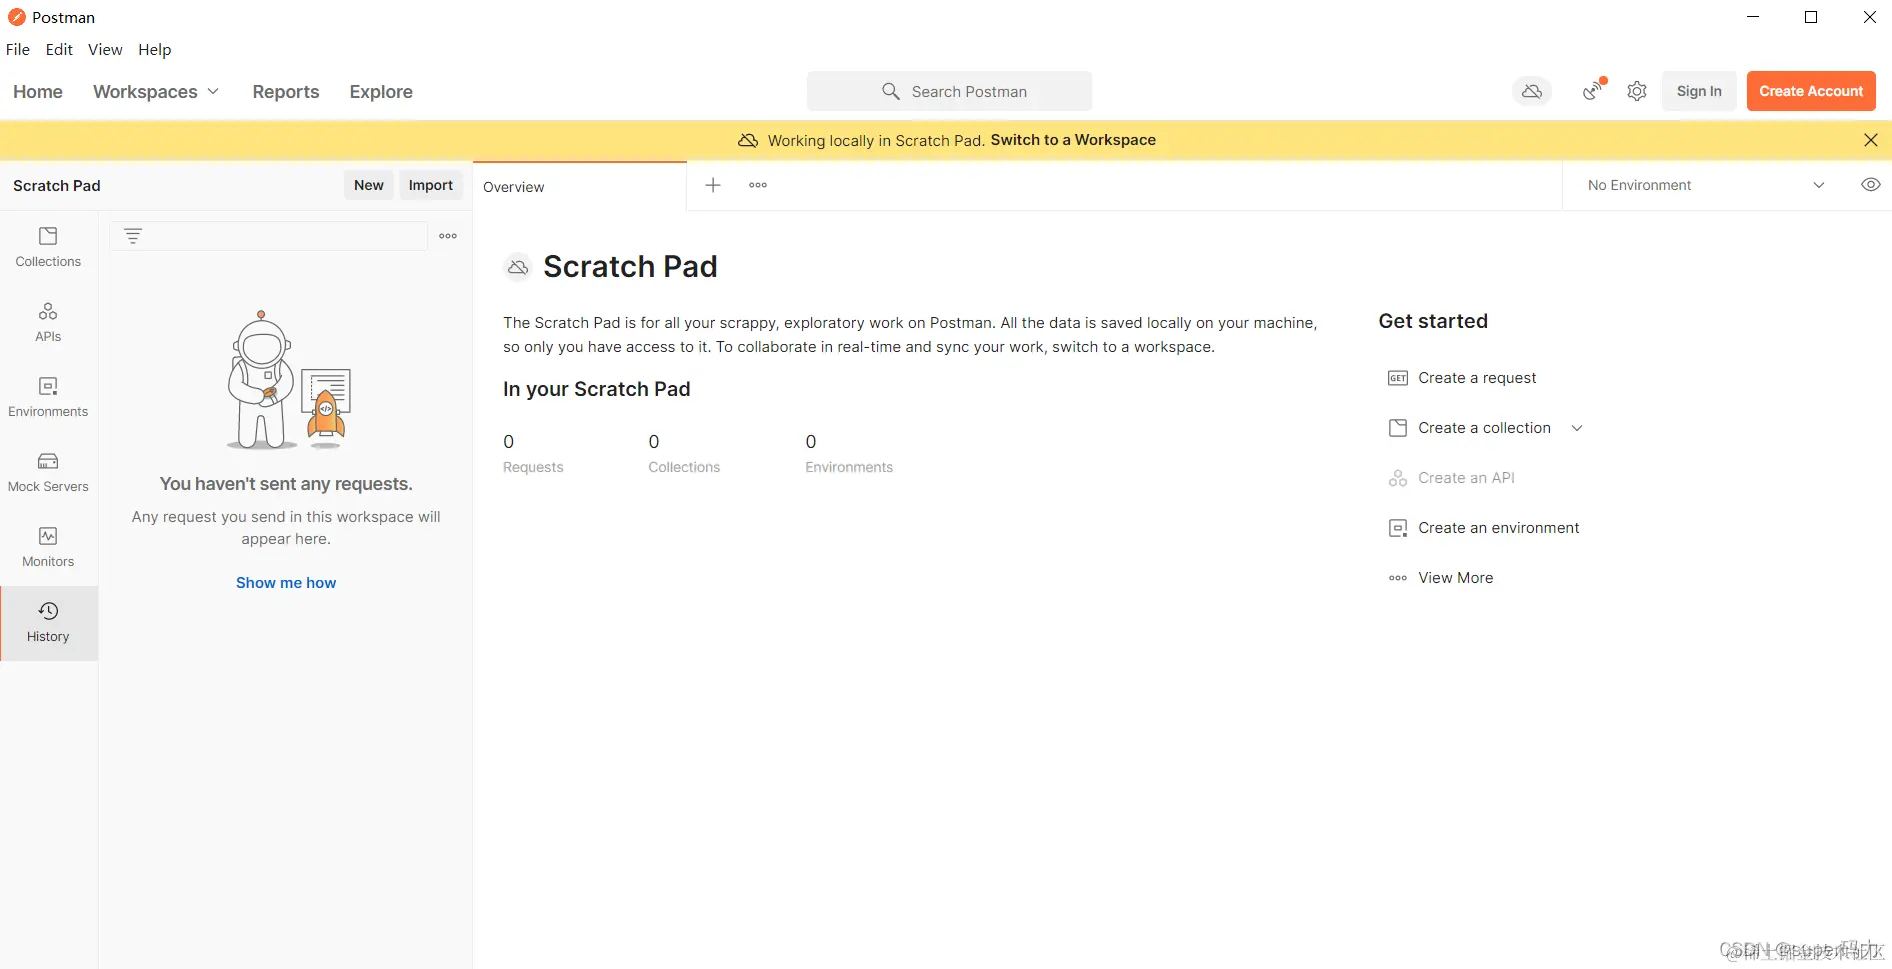Click the API icon beside Create an API
The height and width of the screenshot is (969, 1892).
tap(1398, 478)
